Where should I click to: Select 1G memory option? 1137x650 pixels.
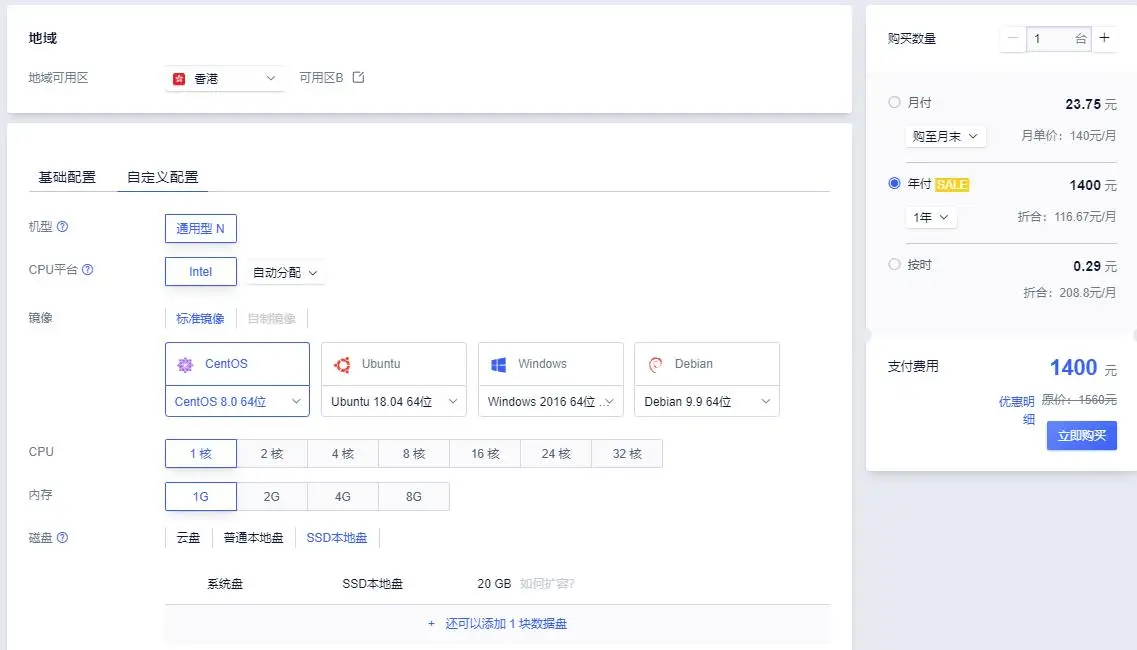pyautogui.click(x=201, y=496)
